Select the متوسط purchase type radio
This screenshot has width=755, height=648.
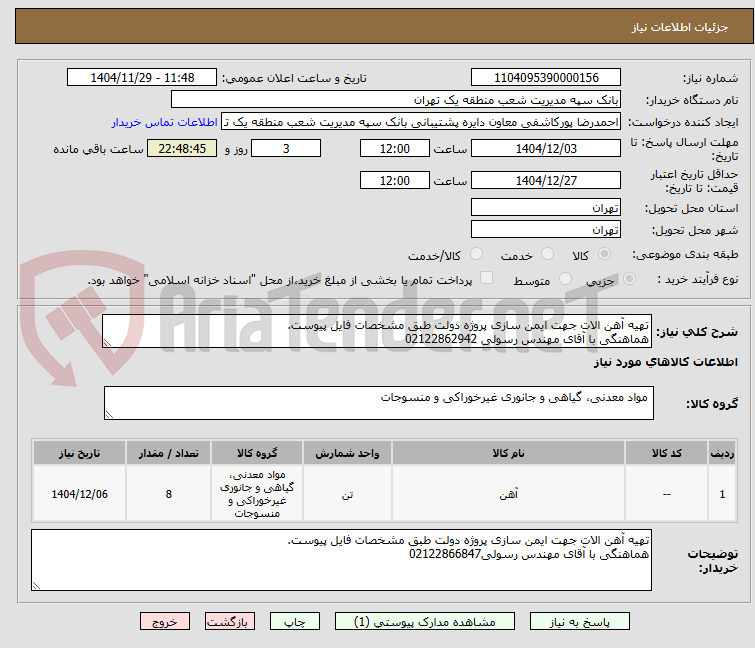click(x=565, y=279)
